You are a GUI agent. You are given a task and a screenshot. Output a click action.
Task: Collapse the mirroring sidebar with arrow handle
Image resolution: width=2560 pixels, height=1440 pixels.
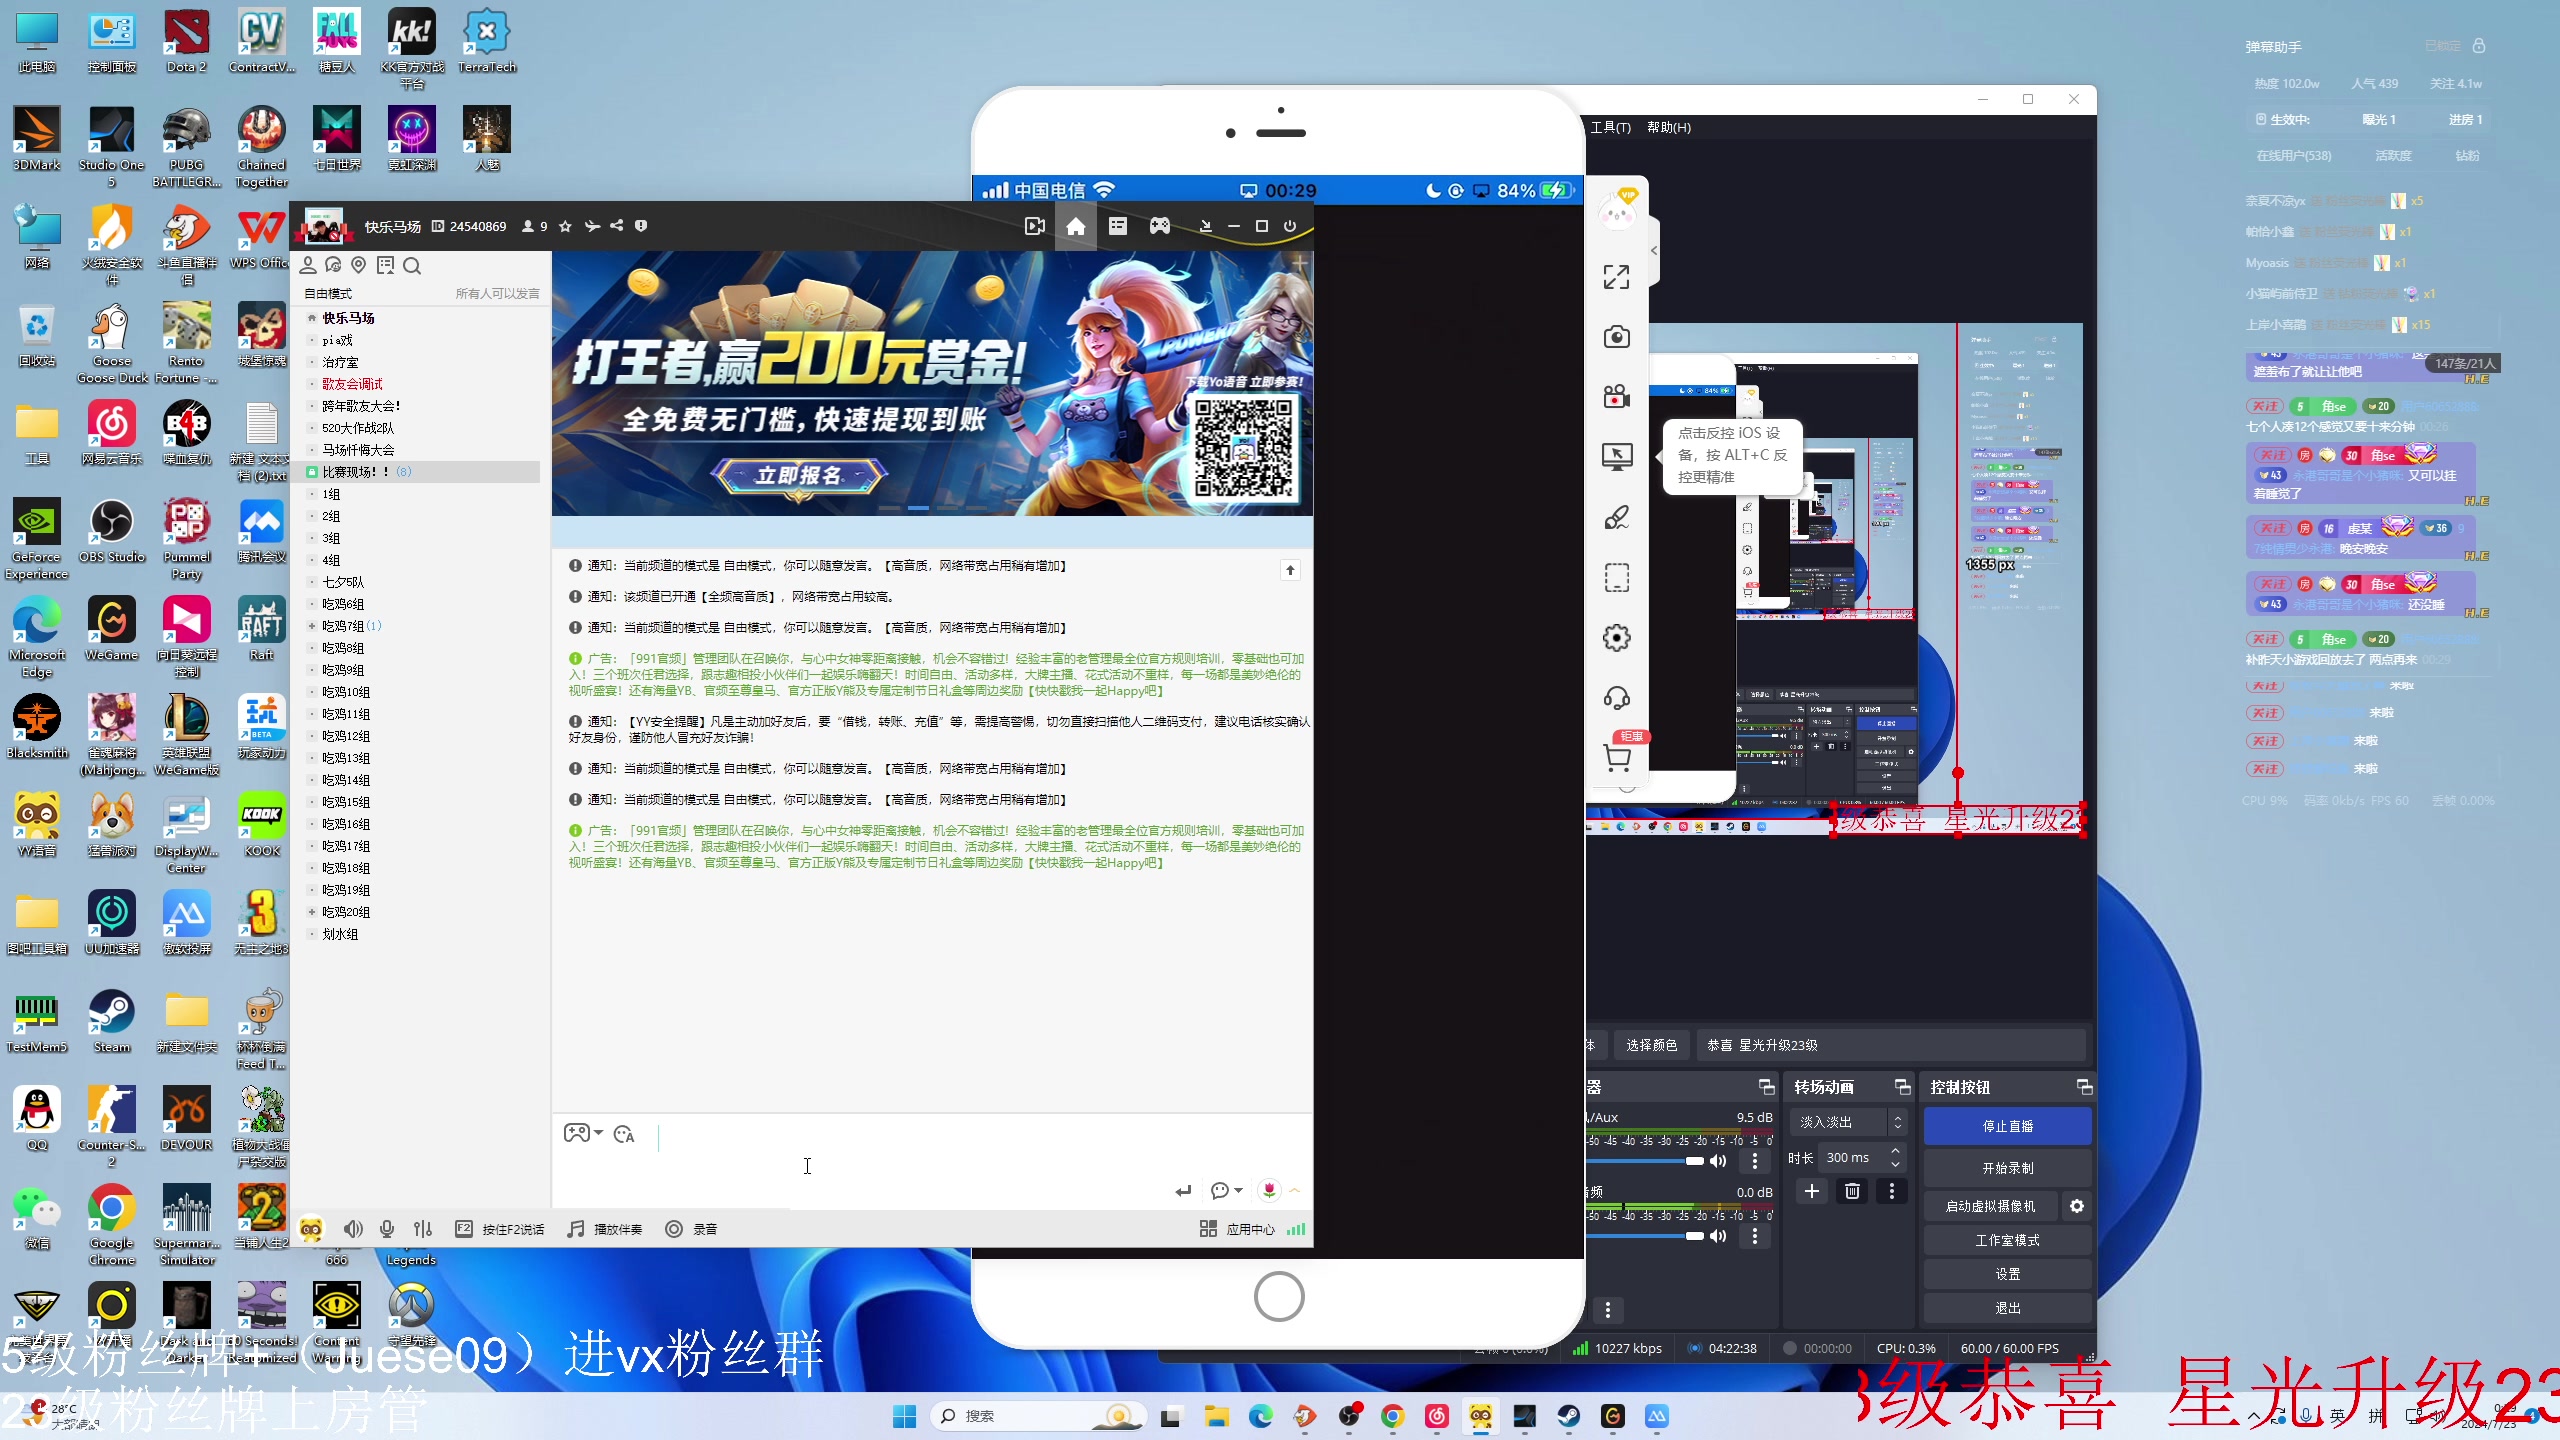click(1655, 250)
